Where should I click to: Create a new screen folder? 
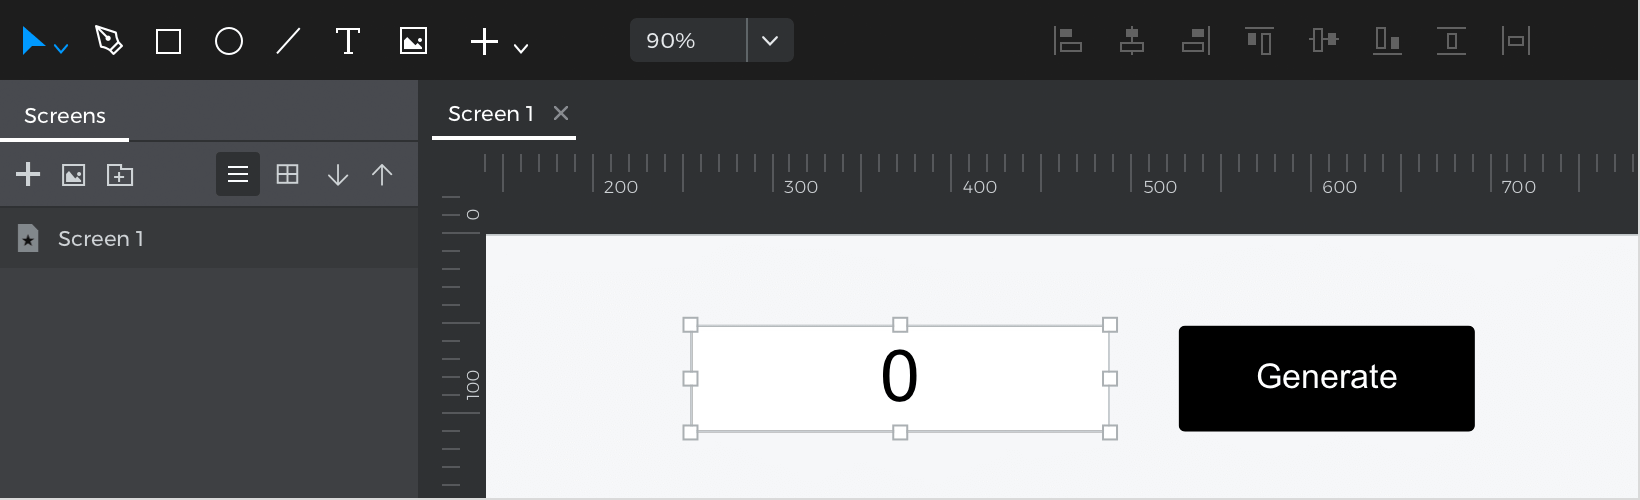[120, 175]
